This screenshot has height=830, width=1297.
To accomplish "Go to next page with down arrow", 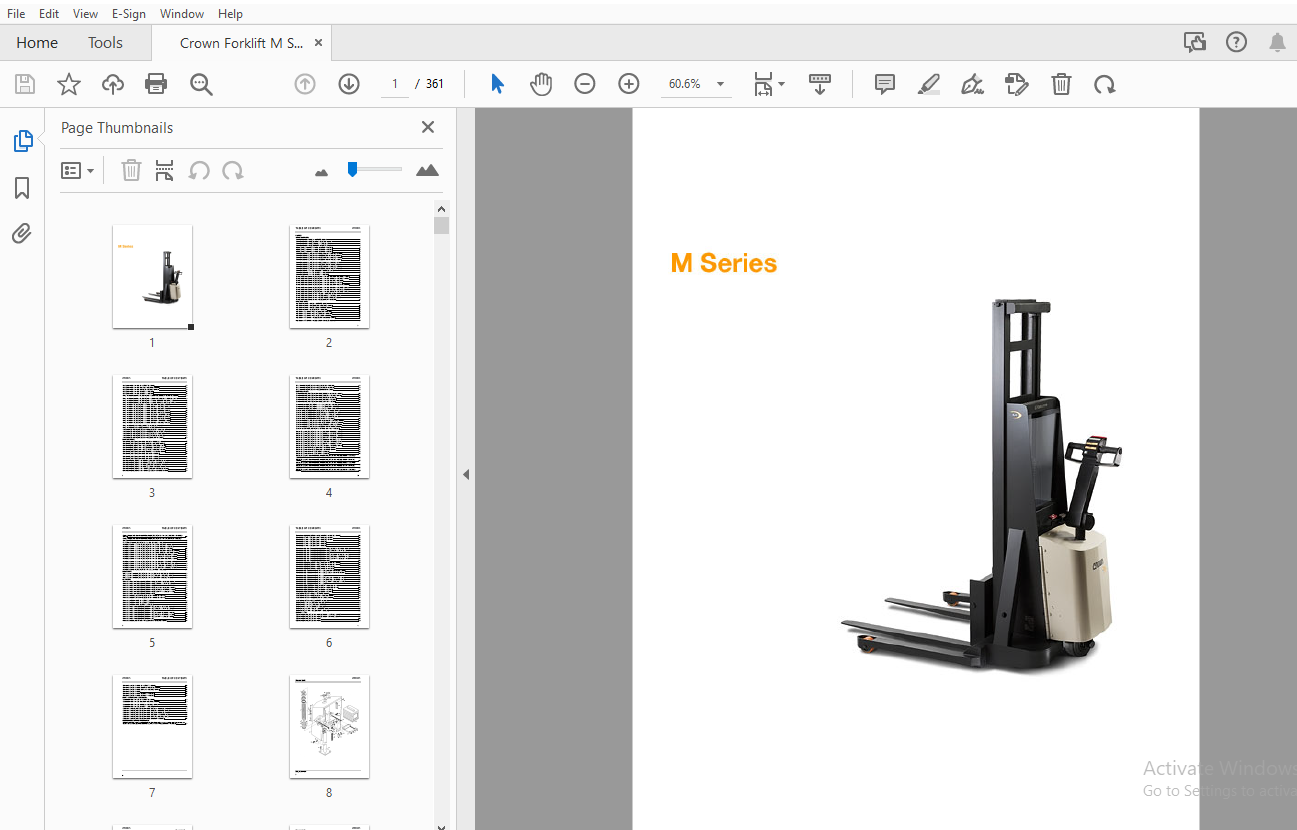I will (349, 84).
